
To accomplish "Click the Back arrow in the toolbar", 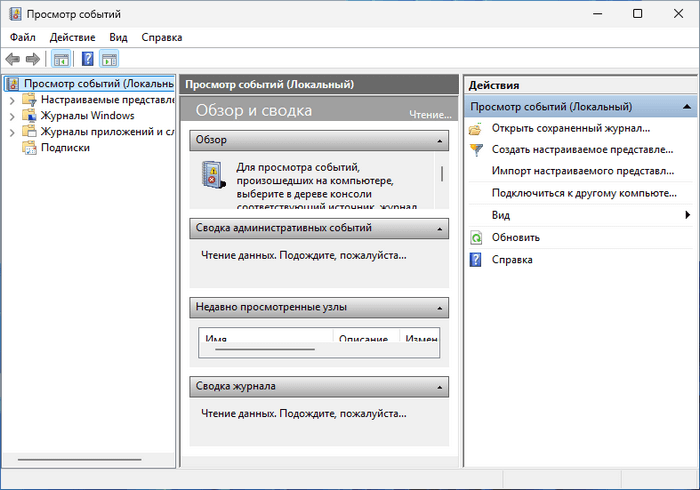I will (x=13, y=60).
